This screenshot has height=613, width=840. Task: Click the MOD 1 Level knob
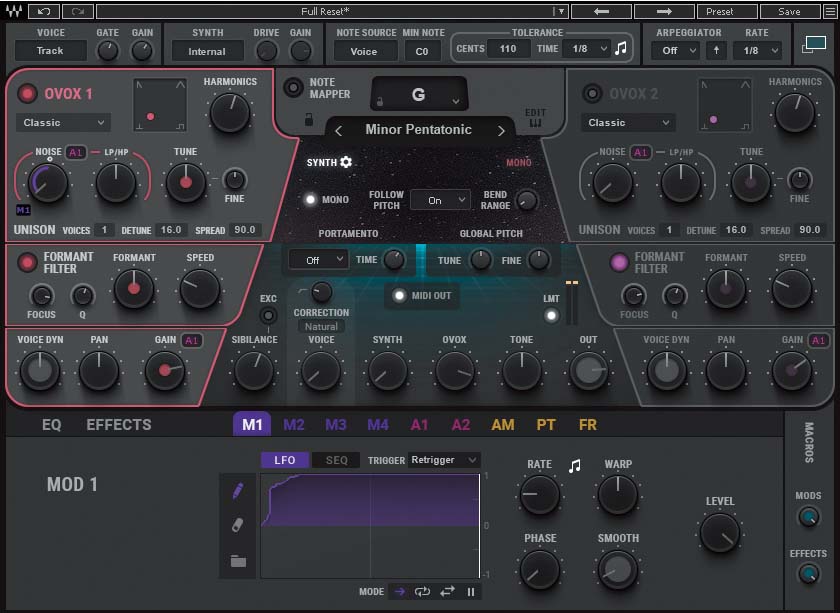[x=720, y=534]
